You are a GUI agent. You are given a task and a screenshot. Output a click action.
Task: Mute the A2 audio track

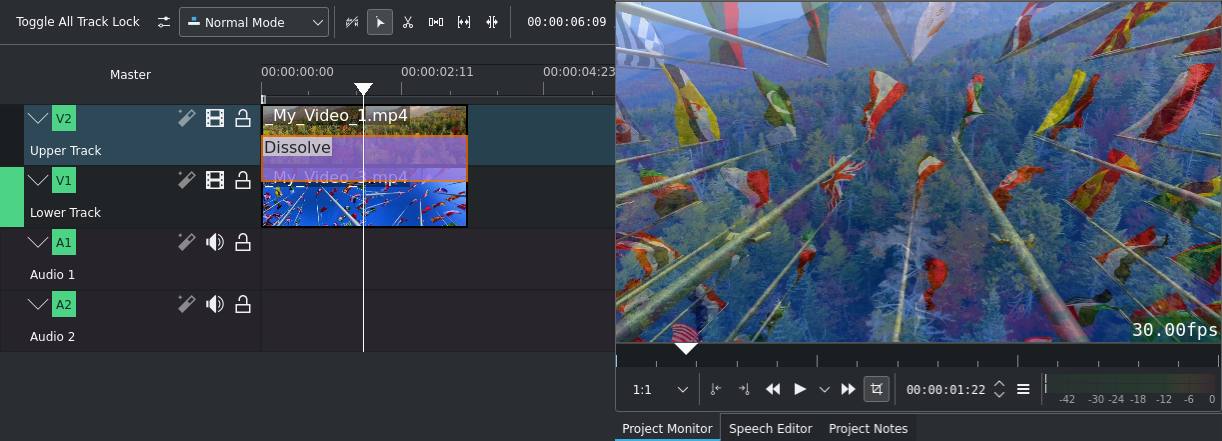click(215, 305)
